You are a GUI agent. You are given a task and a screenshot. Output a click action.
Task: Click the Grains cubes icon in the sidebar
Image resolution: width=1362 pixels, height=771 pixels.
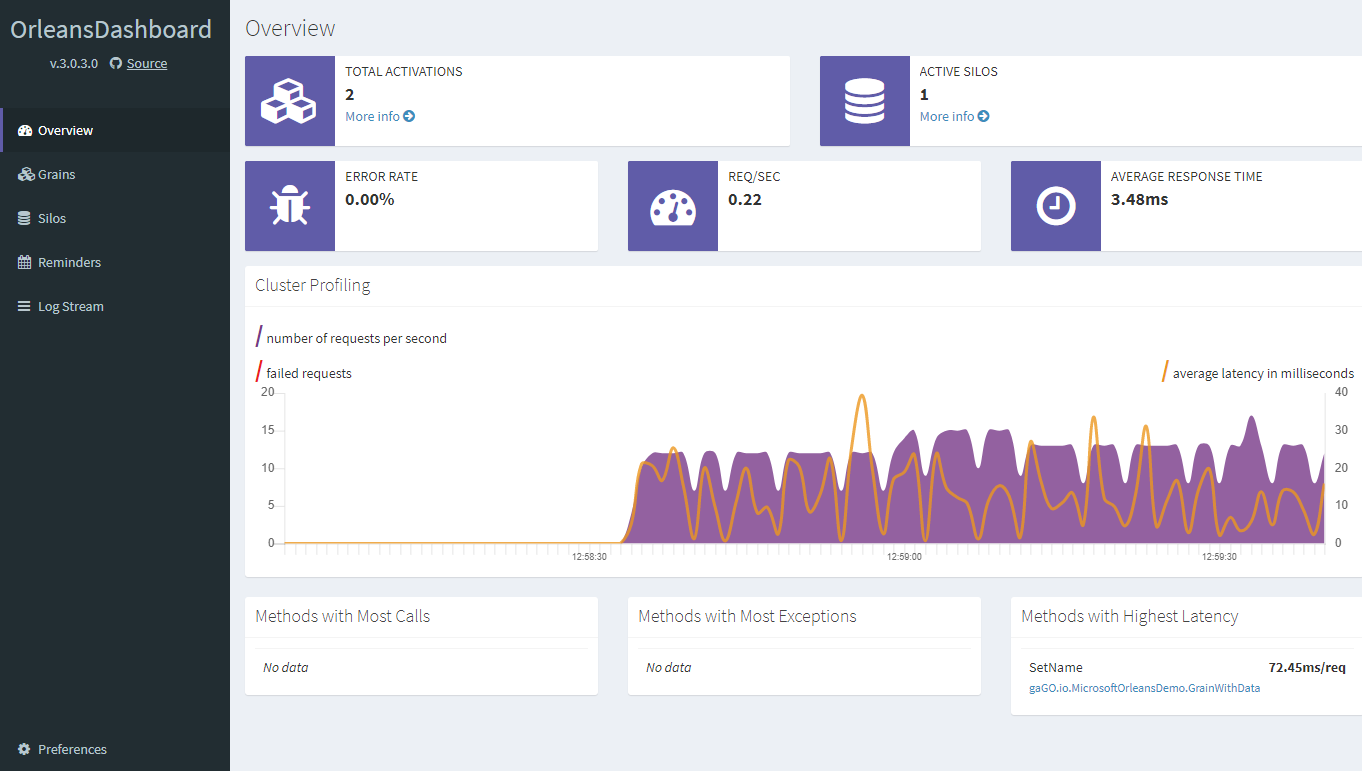pos(26,175)
